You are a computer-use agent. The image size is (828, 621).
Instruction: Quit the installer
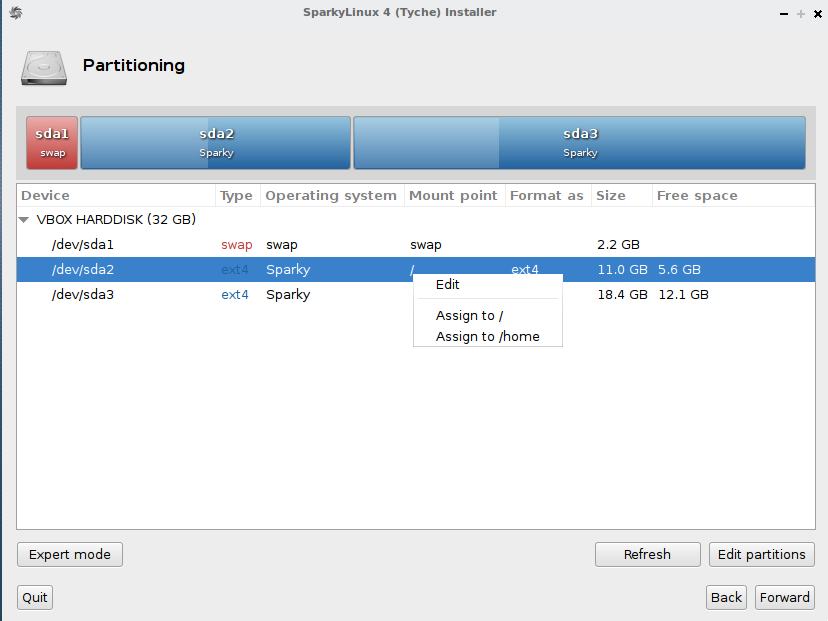click(x=35, y=597)
